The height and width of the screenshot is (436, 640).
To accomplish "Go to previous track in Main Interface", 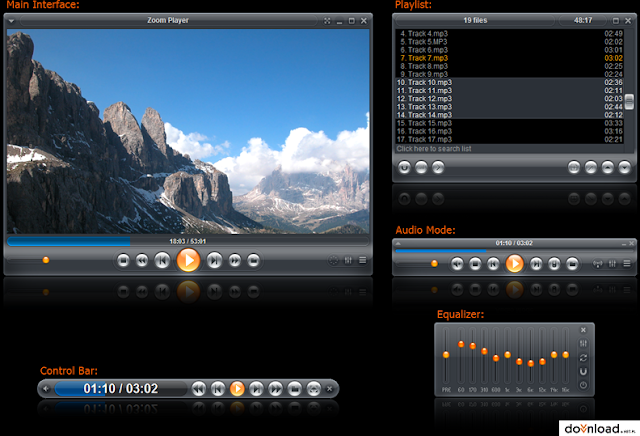I will point(162,260).
